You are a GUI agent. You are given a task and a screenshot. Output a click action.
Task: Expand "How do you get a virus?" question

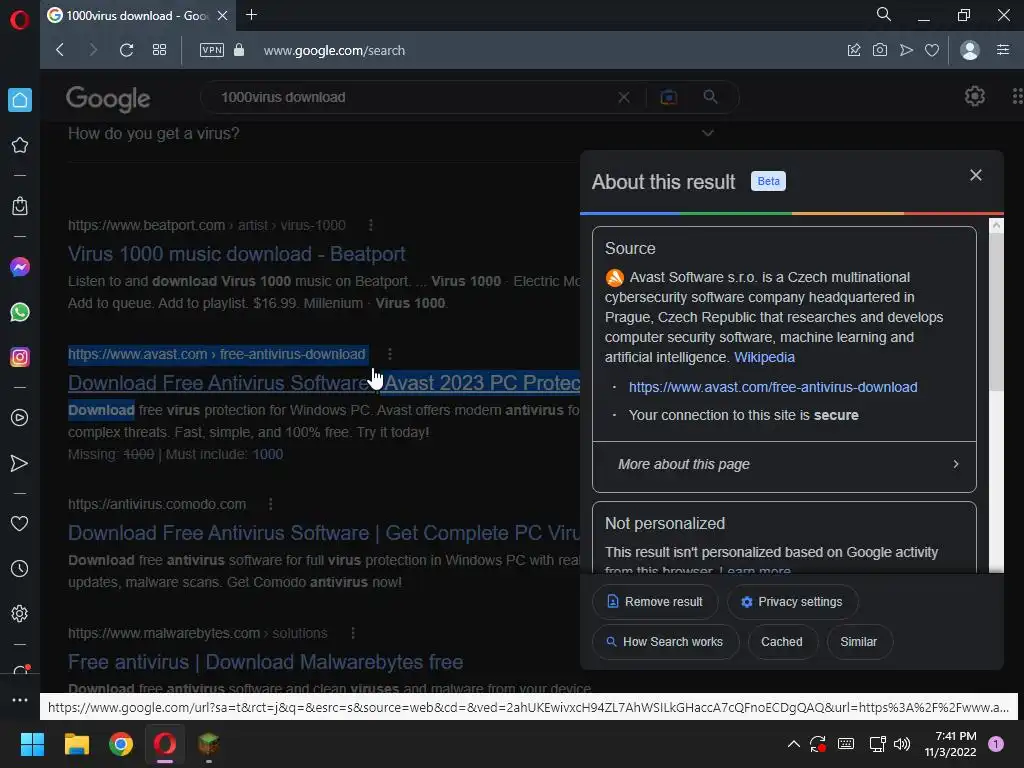(391, 133)
